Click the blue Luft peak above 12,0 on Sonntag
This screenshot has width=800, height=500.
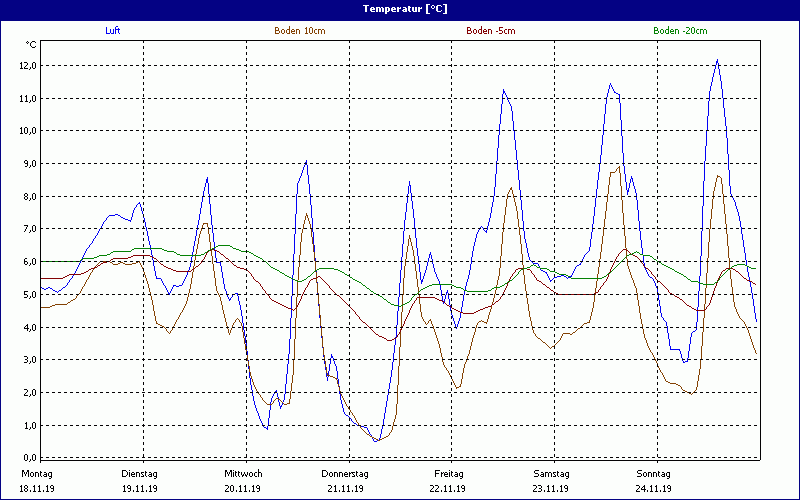coord(718,61)
